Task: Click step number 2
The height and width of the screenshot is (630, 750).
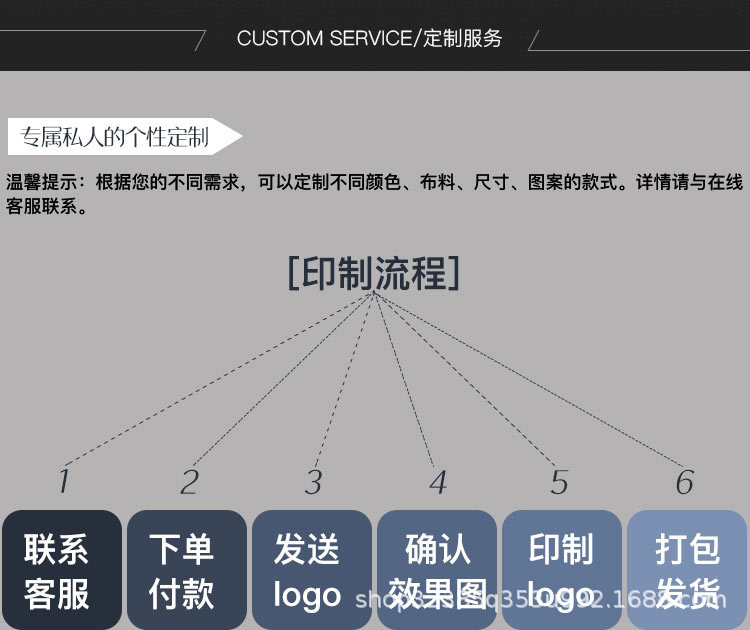Action: [x=189, y=482]
